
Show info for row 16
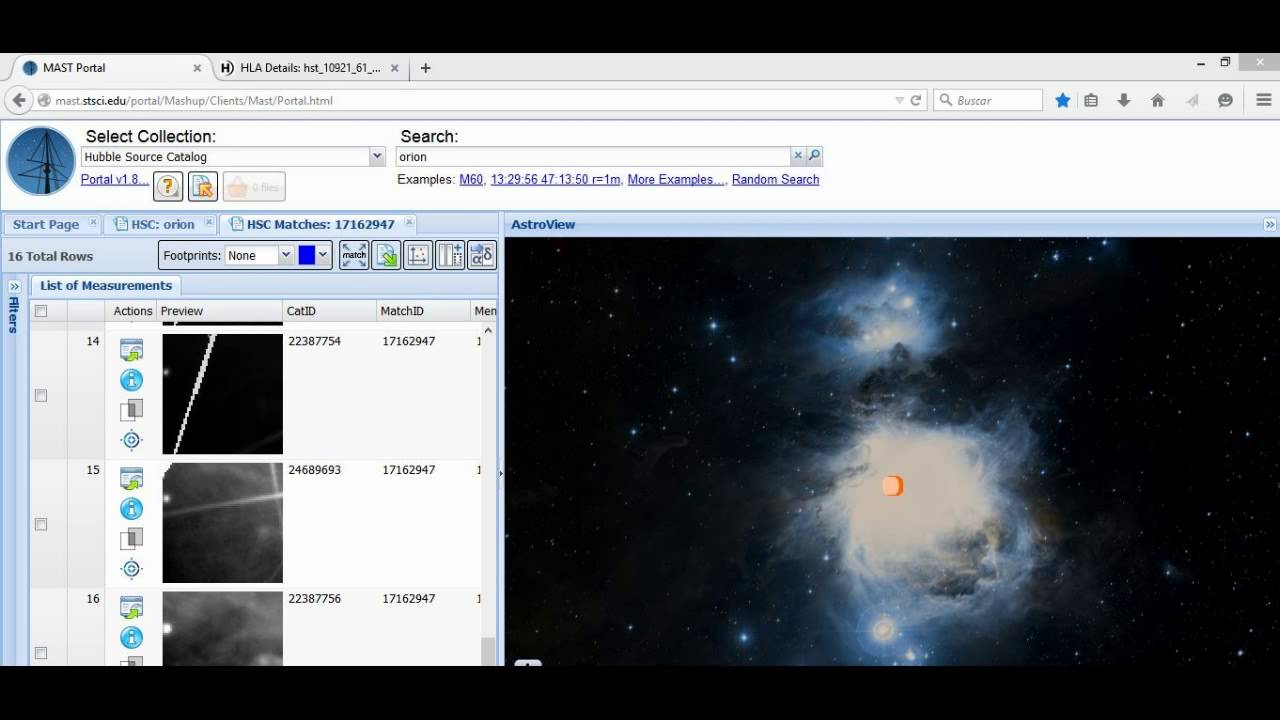tap(131, 638)
